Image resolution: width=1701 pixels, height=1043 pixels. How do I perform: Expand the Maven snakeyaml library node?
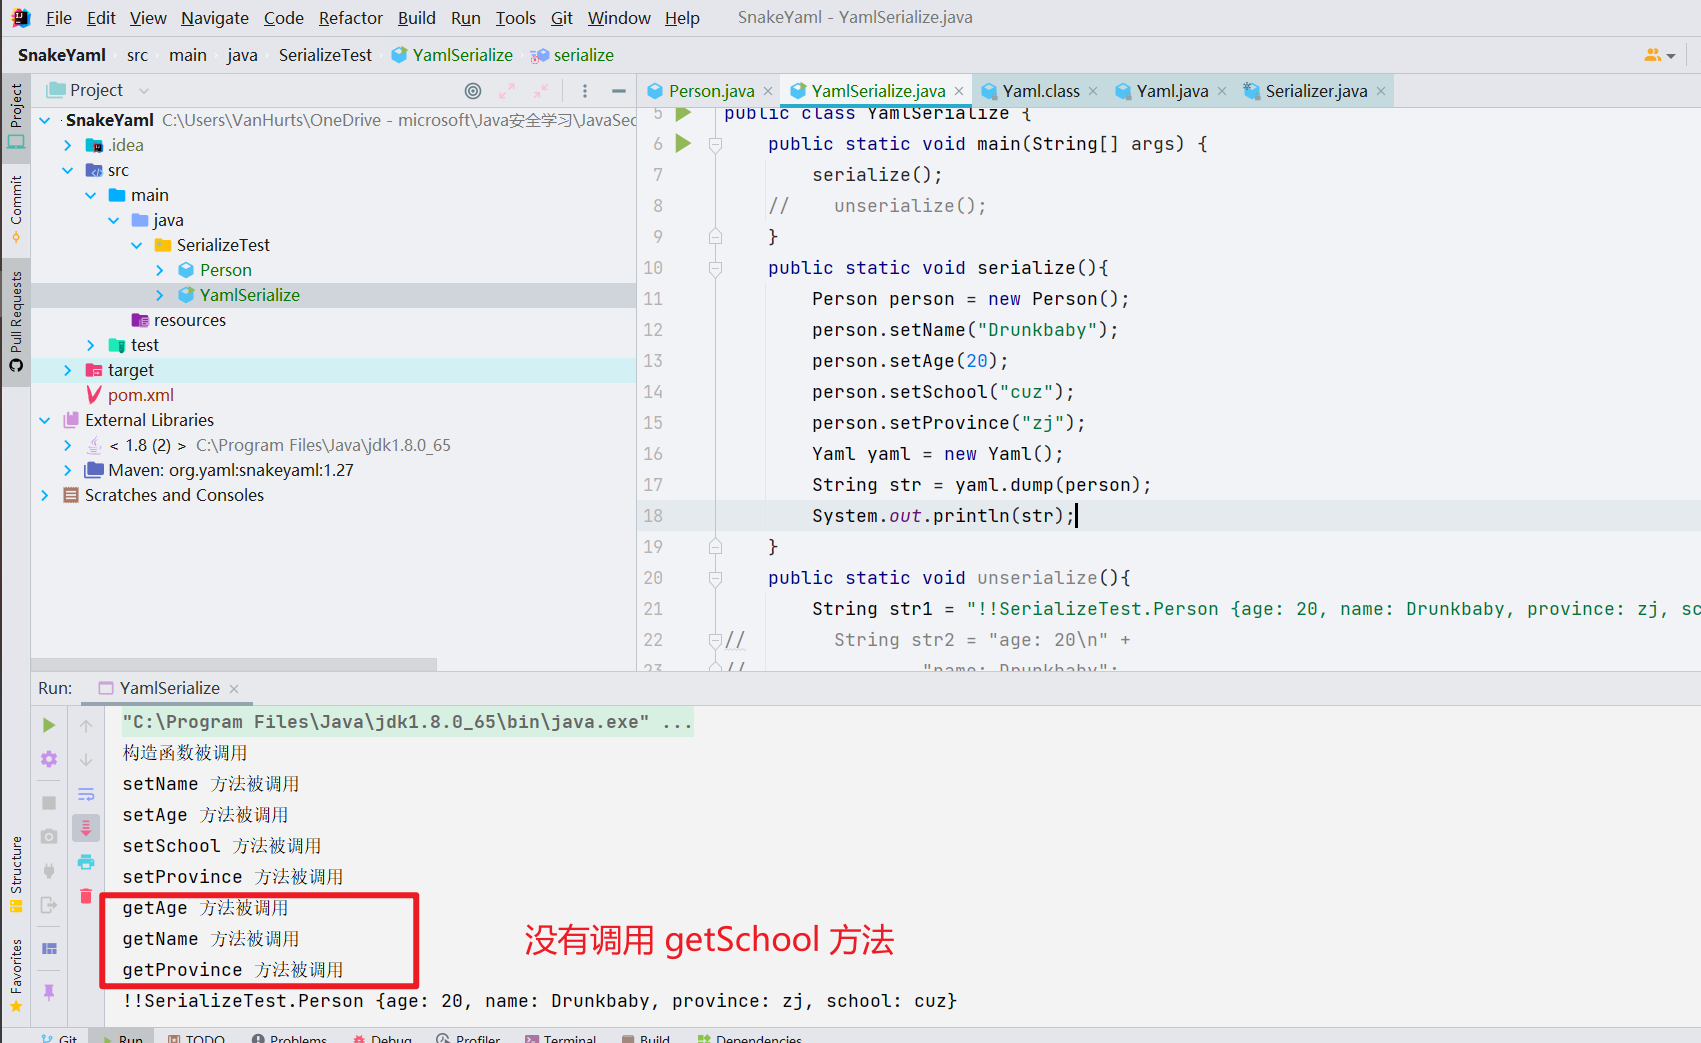click(x=67, y=469)
